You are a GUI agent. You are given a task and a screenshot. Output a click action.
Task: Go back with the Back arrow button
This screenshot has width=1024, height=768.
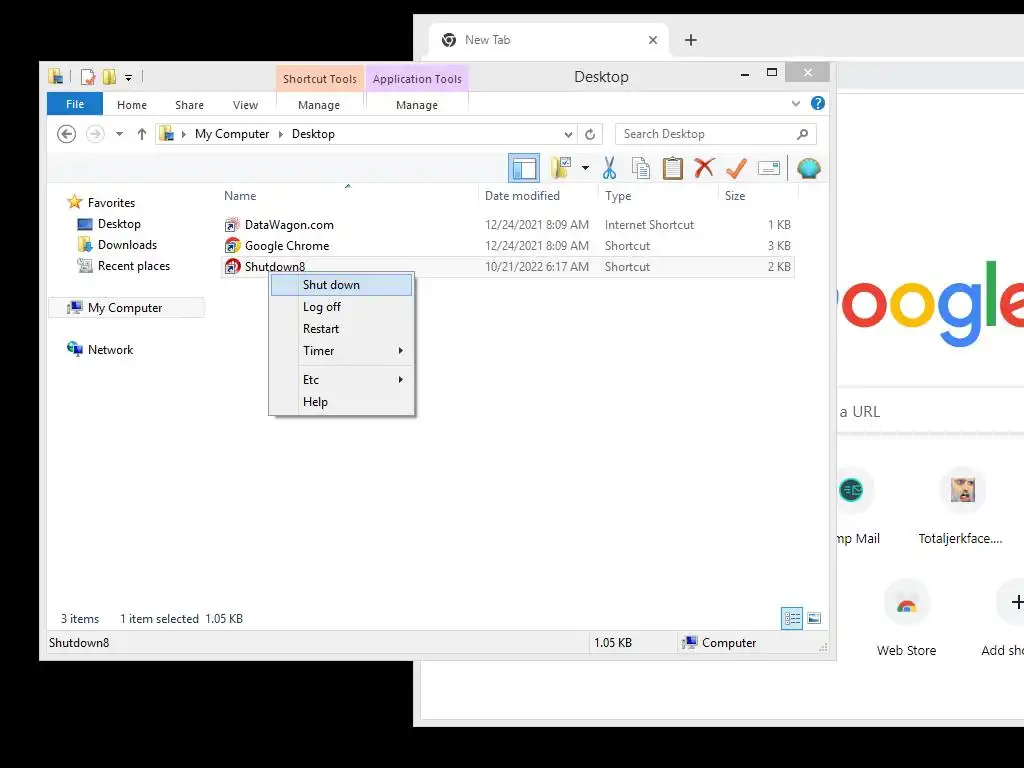pos(67,134)
